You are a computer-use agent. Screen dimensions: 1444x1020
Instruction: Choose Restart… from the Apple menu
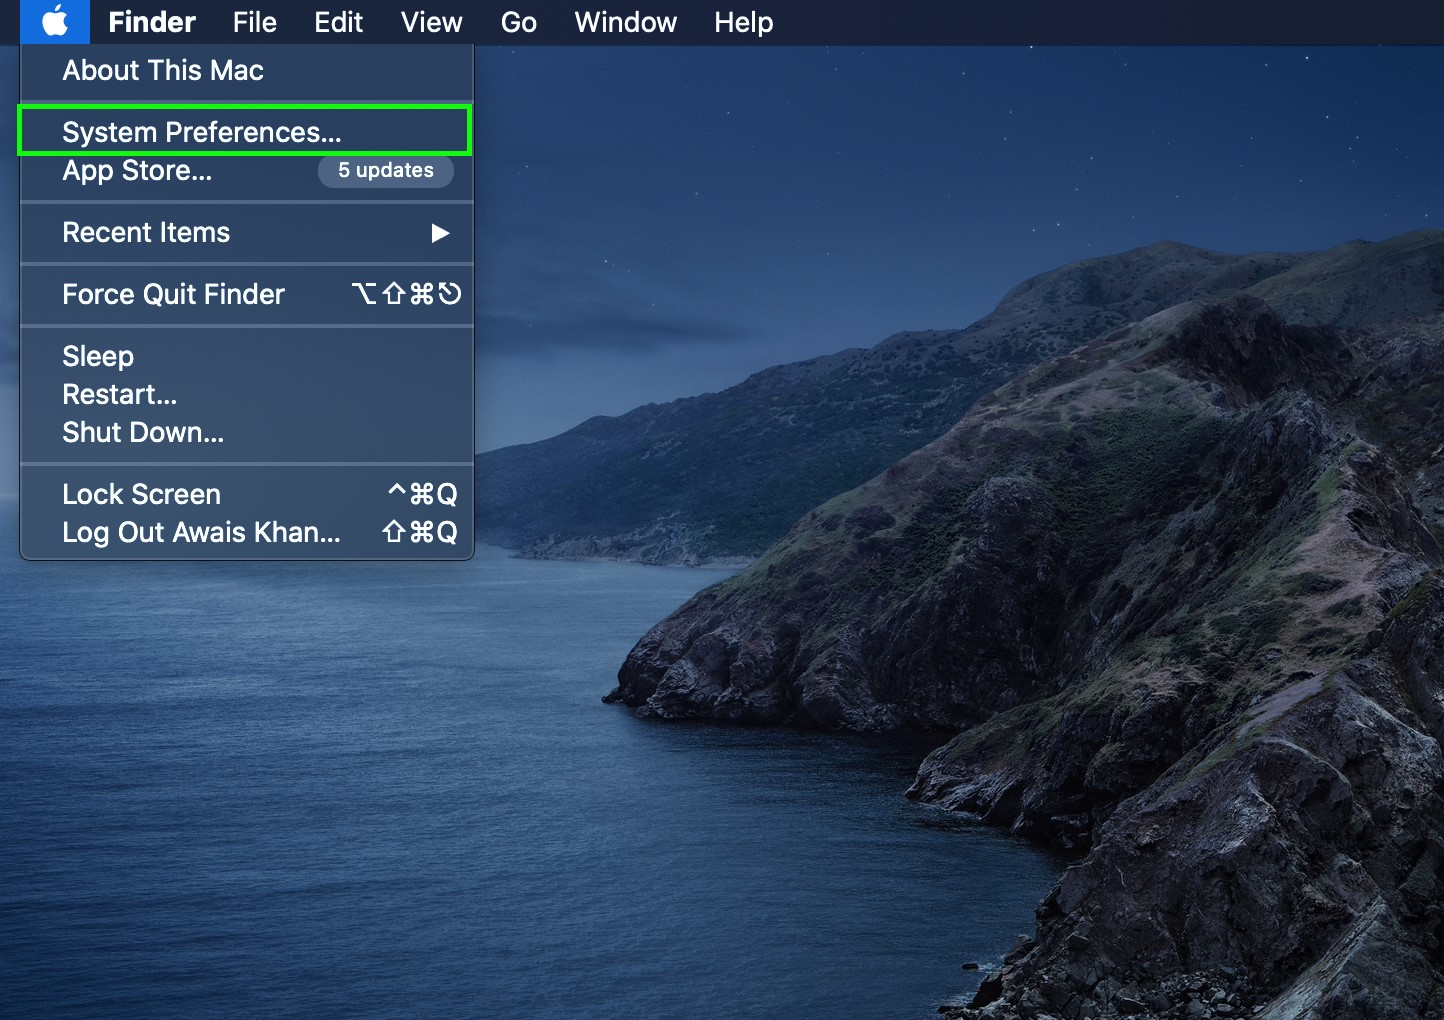click(119, 395)
